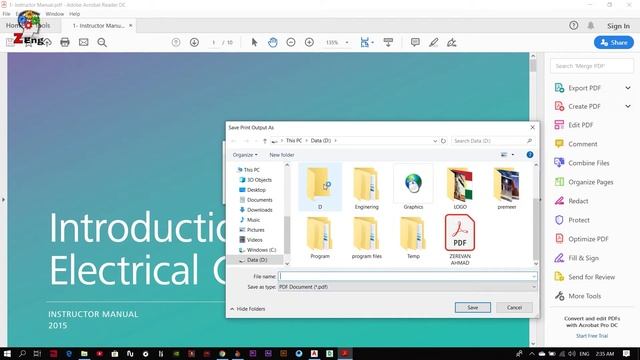Select the Highlight pen tool
This screenshot has width=640, height=360.
pos(433,42)
